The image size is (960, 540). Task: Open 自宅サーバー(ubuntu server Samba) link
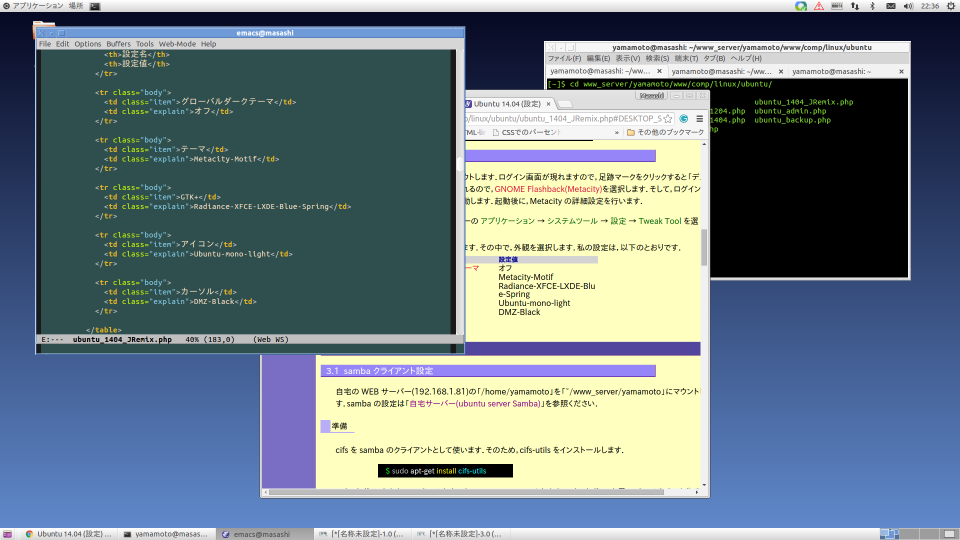tap(474, 403)
